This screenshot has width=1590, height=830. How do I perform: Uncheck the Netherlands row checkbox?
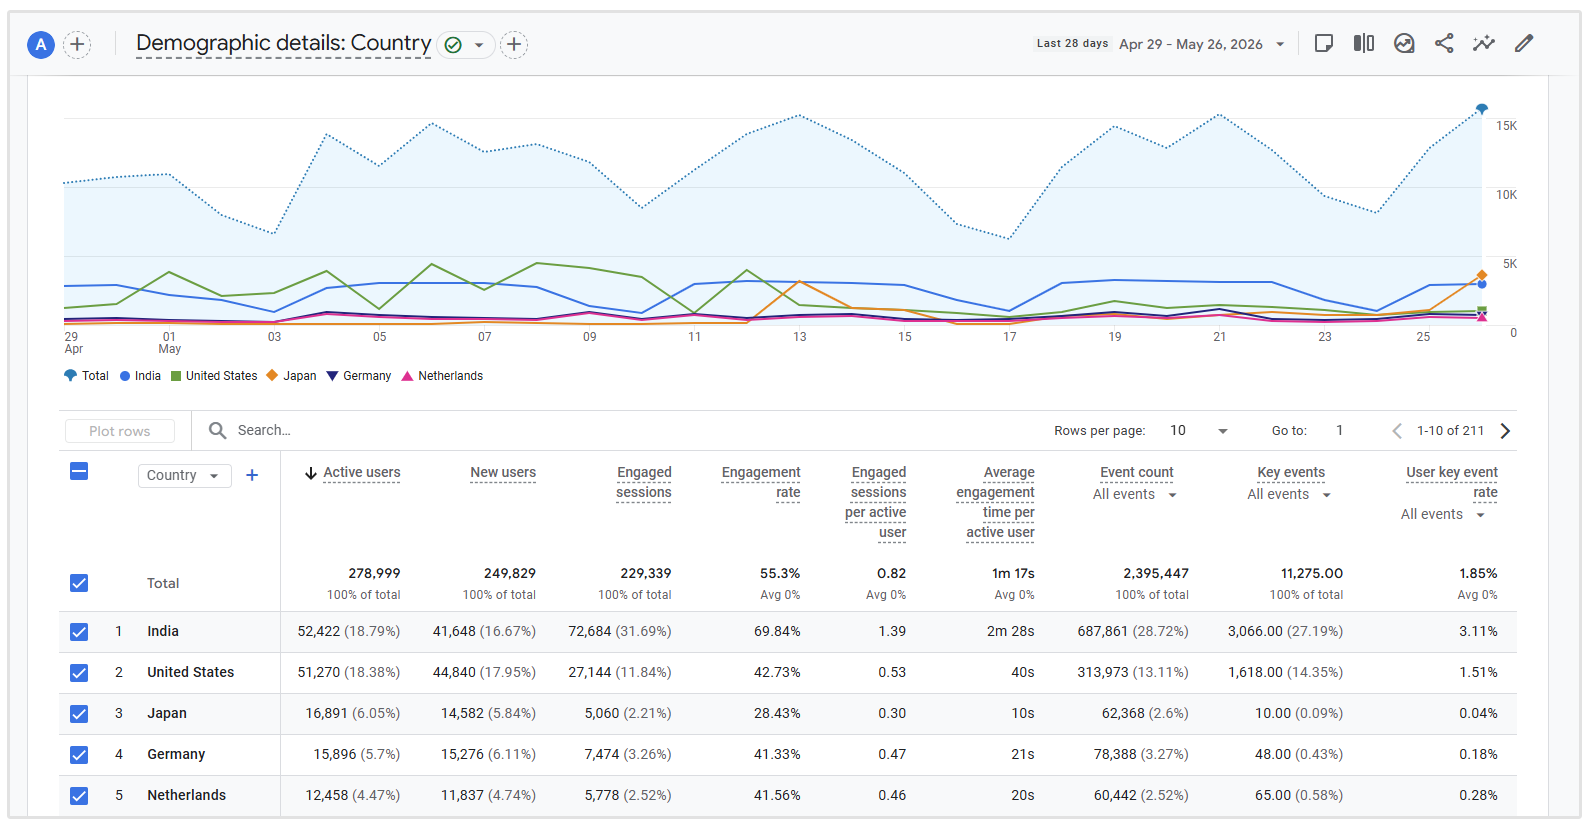(79, 796)
